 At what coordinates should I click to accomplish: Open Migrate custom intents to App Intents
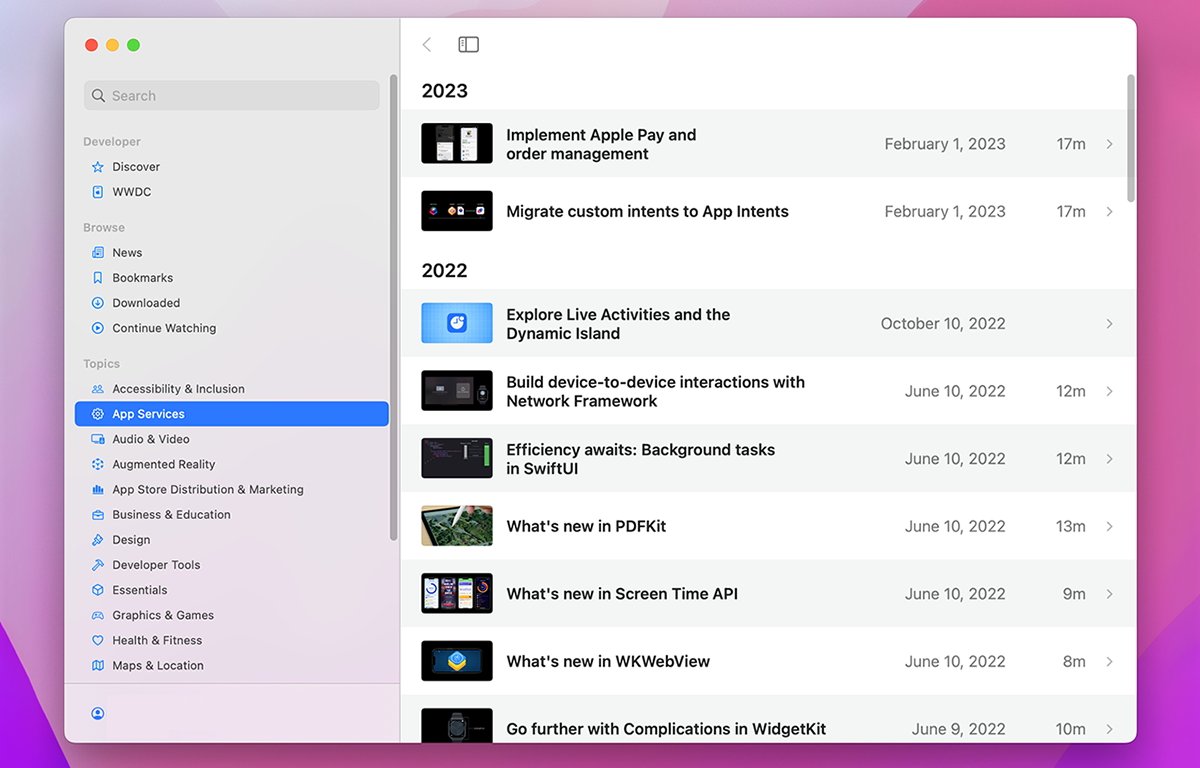647,211
